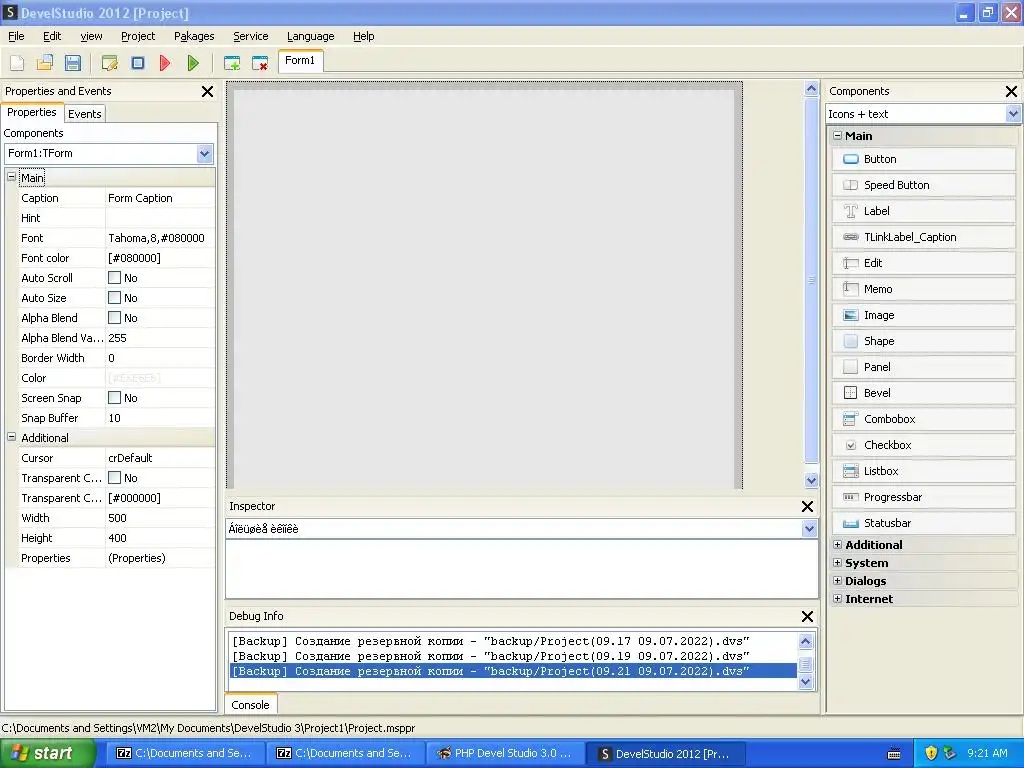Collapse the Main properties group
Viewport: 1024px width, 768px height.
(11, 177)
